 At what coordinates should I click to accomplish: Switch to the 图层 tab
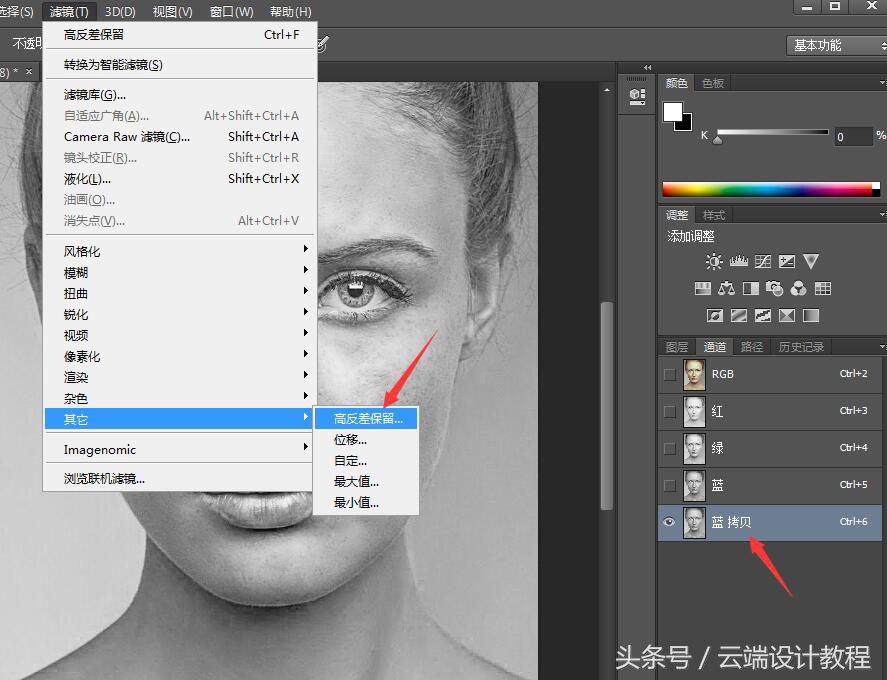coord(677,347)
